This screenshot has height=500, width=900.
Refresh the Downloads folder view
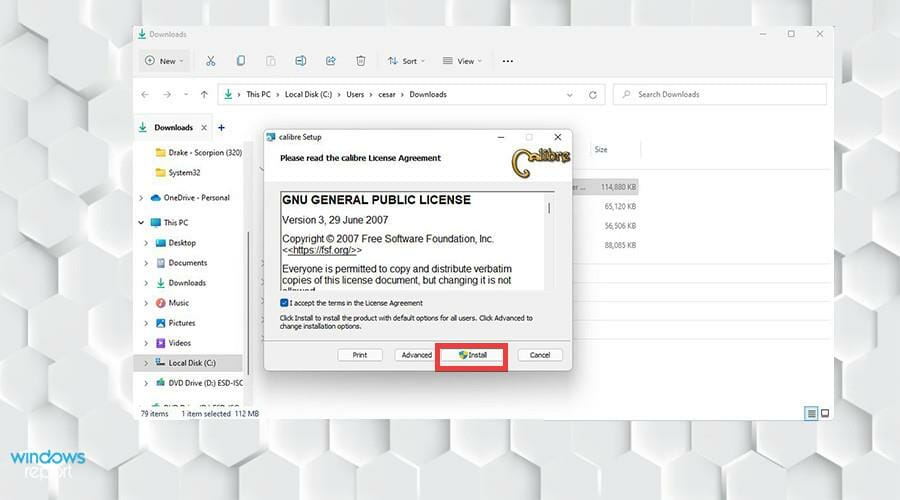(x=592, y=95)
